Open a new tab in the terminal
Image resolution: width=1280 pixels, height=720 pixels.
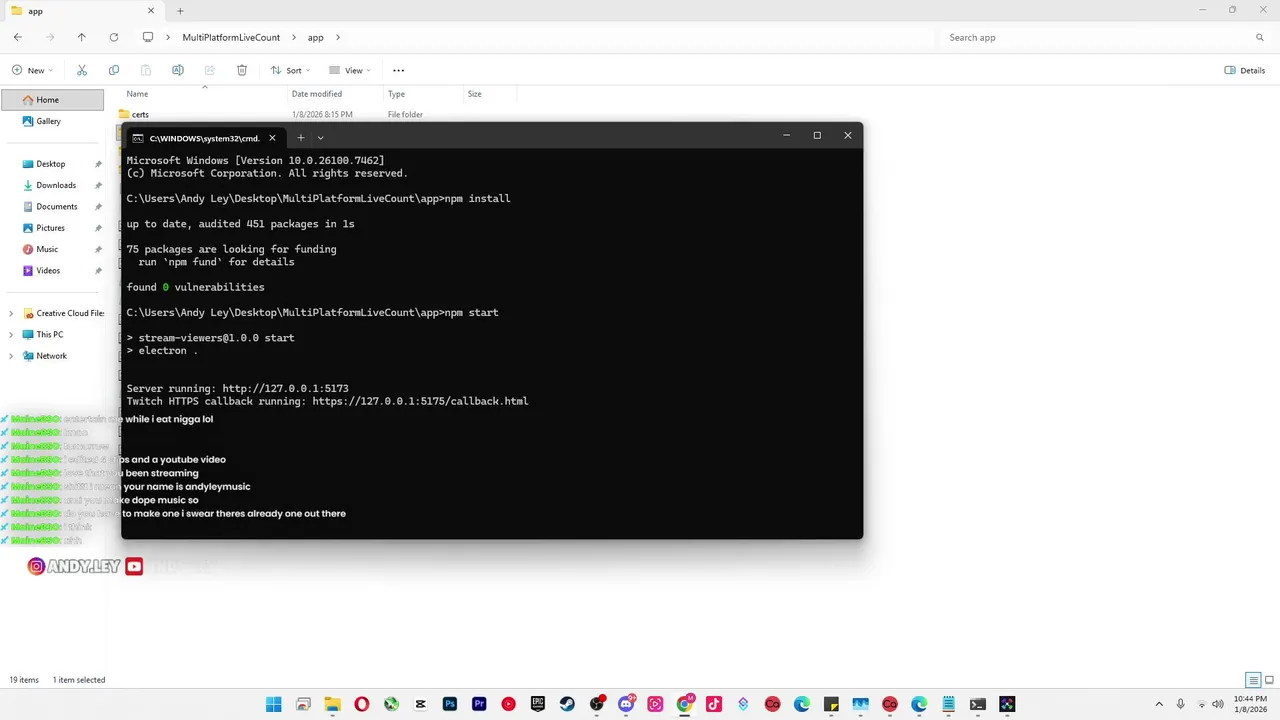[x=300, y=138]
